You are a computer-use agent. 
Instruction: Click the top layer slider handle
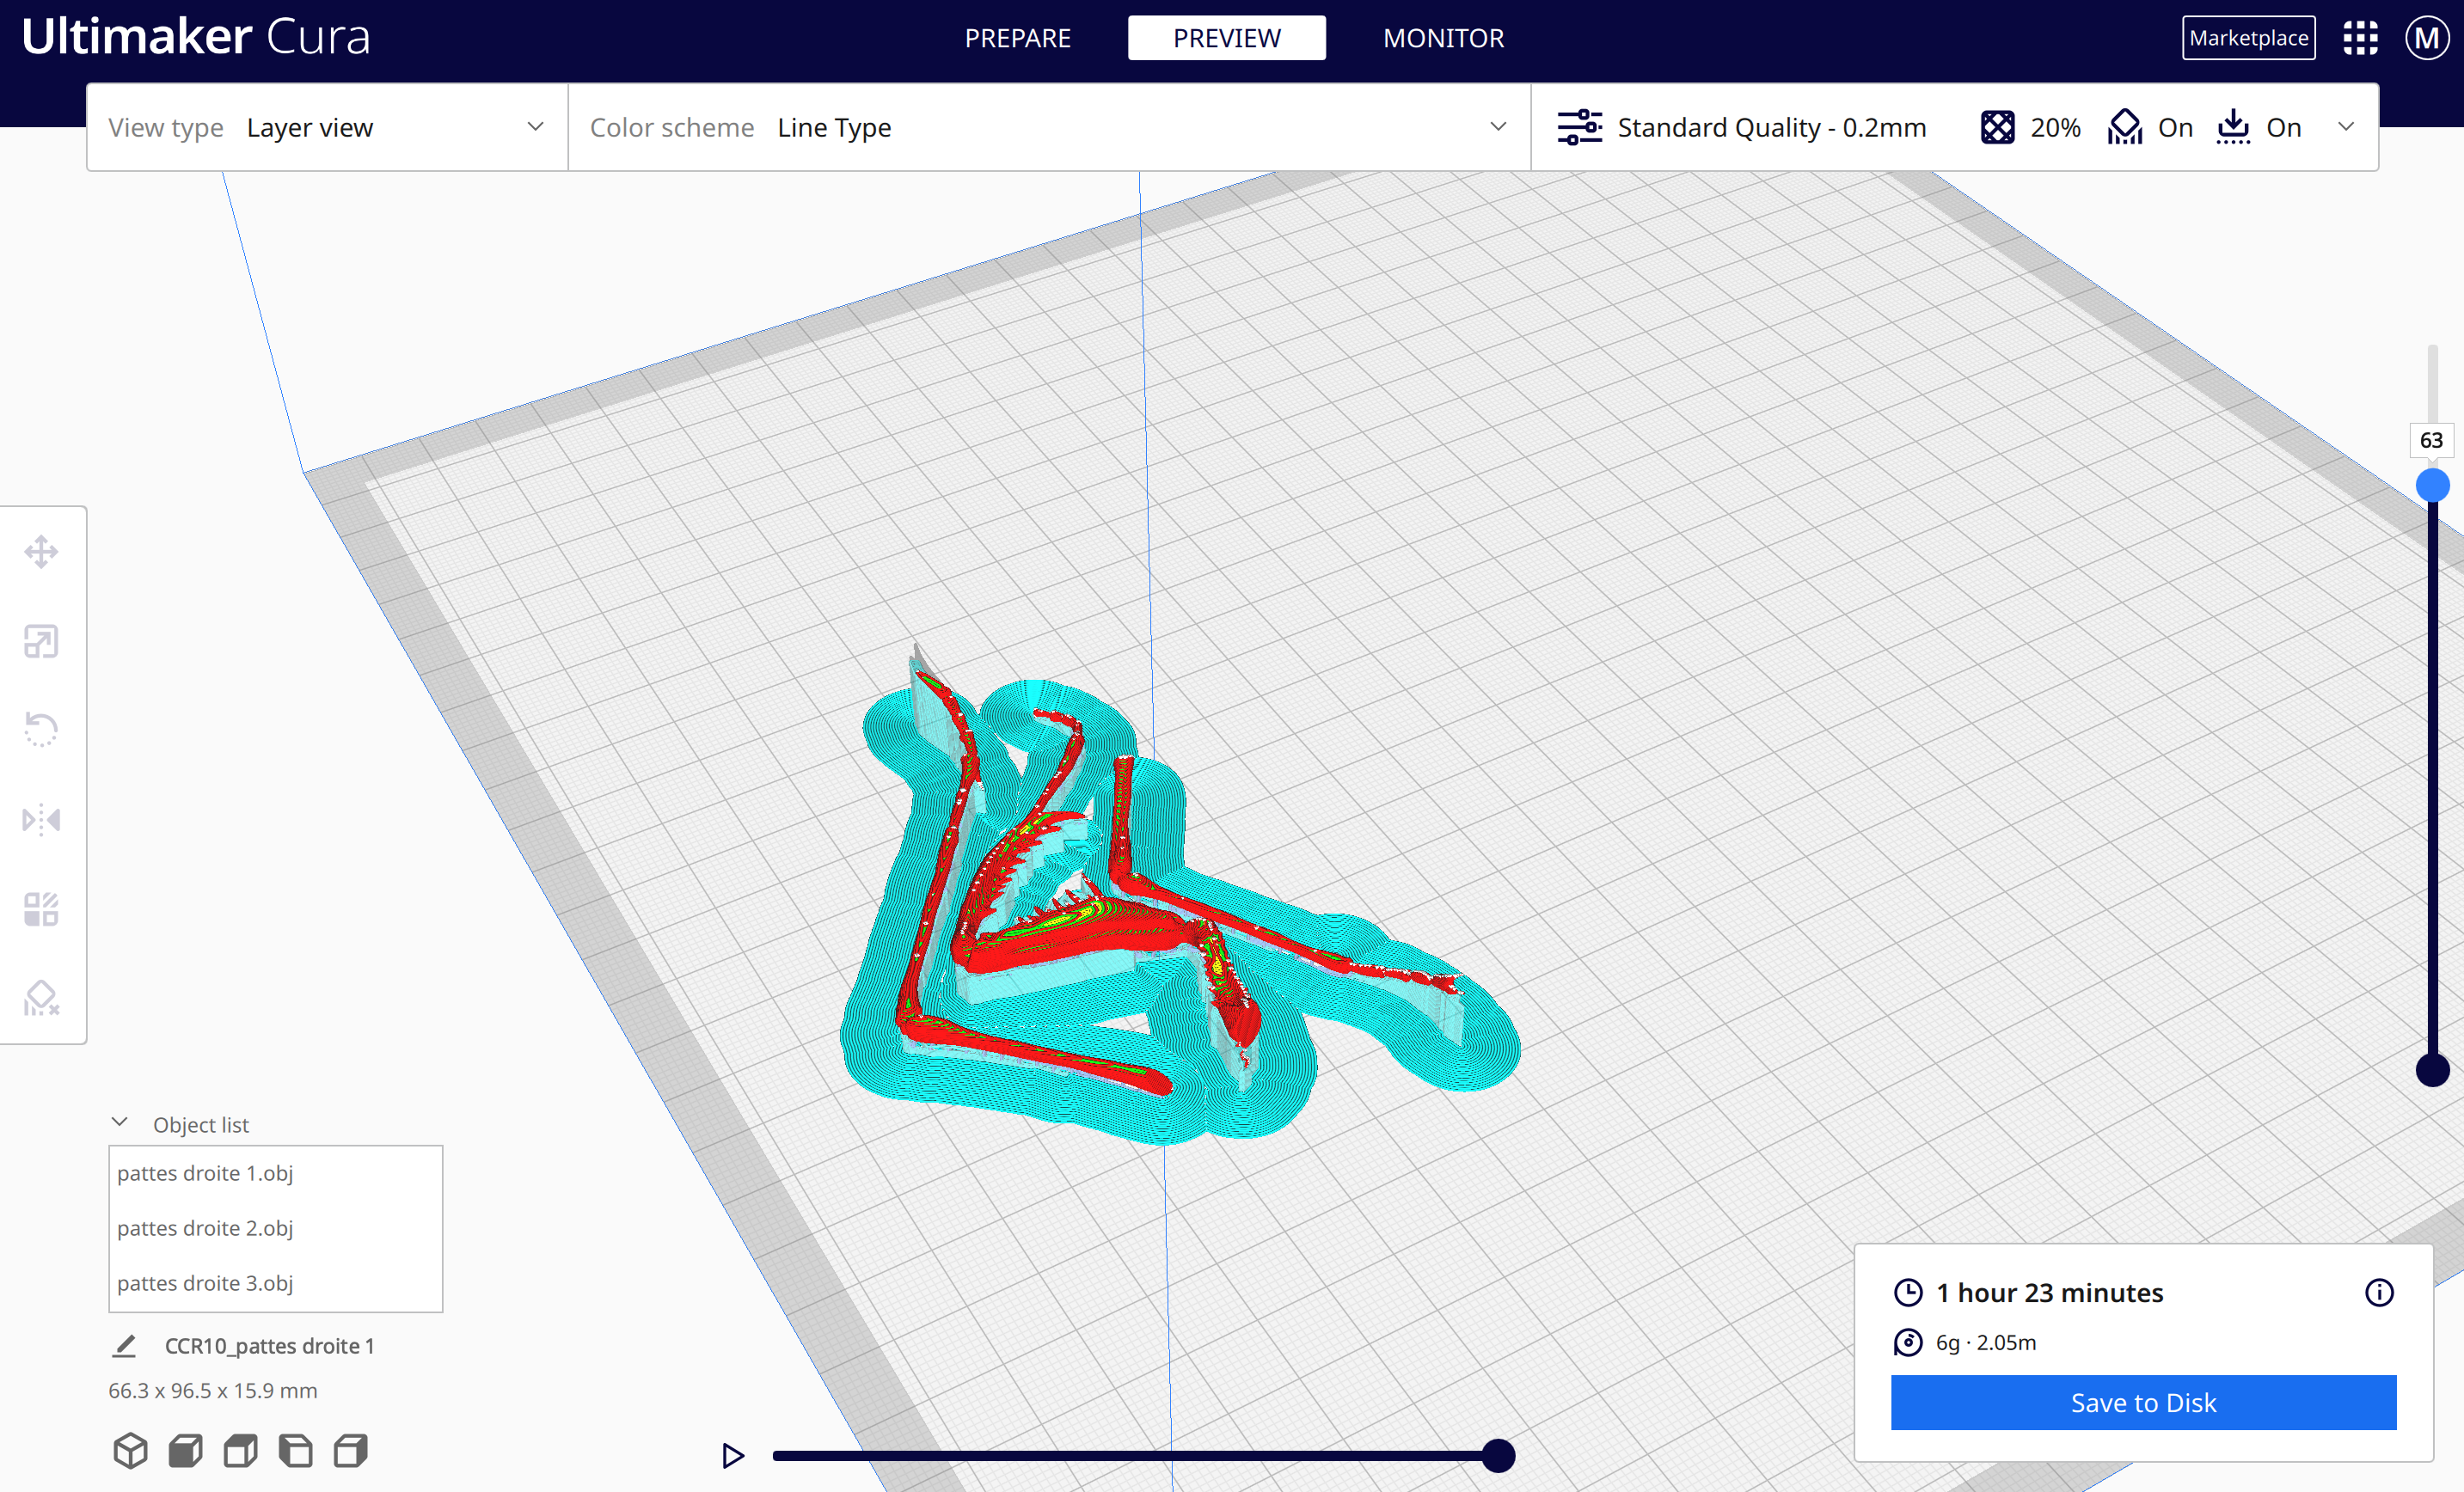pos(2432,485)
